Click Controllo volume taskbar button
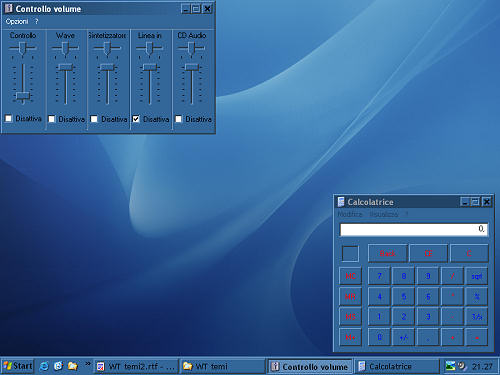 point(310,366)
